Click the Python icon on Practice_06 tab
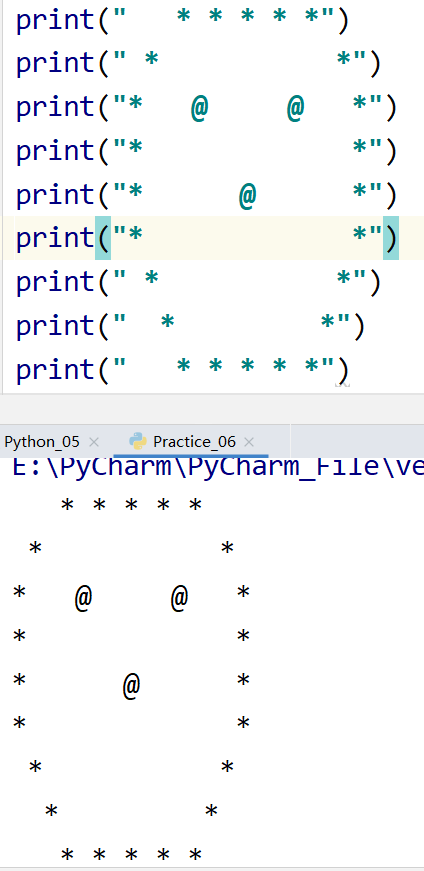Image resolution: width=424 pixels, height=871 pixels. [x=138, y=442]
